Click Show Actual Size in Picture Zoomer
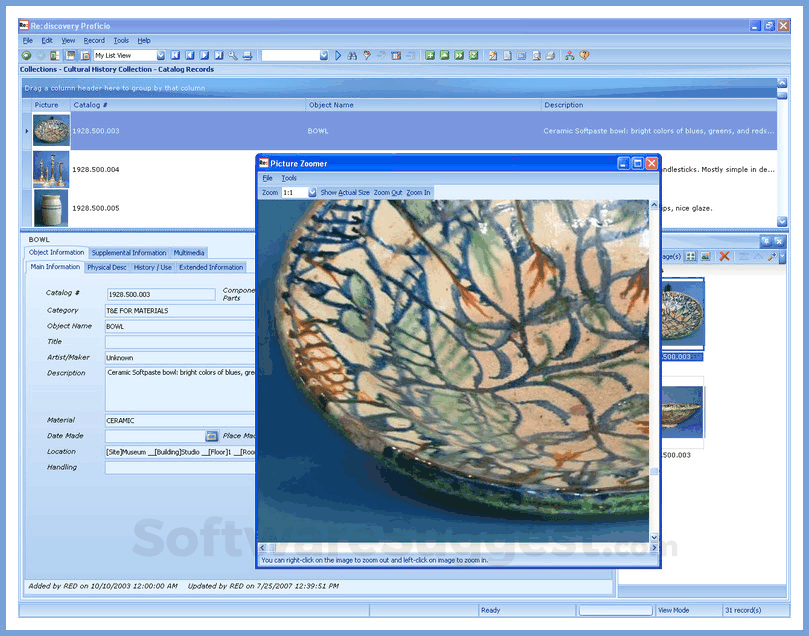Viewport: 809px width, 636px height. tap(345, 192)
